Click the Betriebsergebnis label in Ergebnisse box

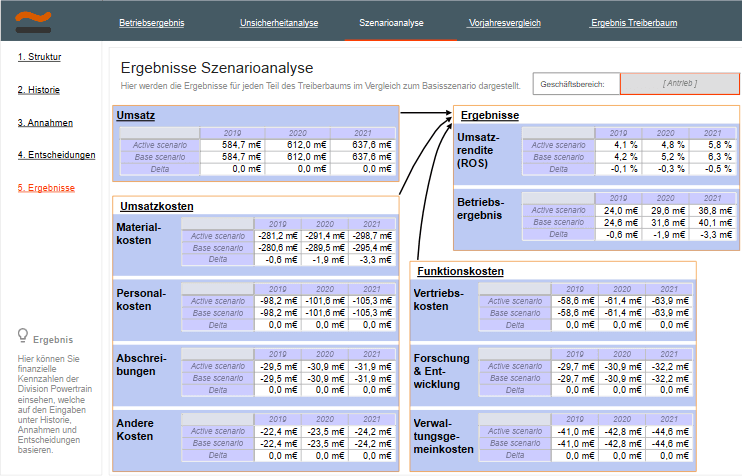click(480, 209)
